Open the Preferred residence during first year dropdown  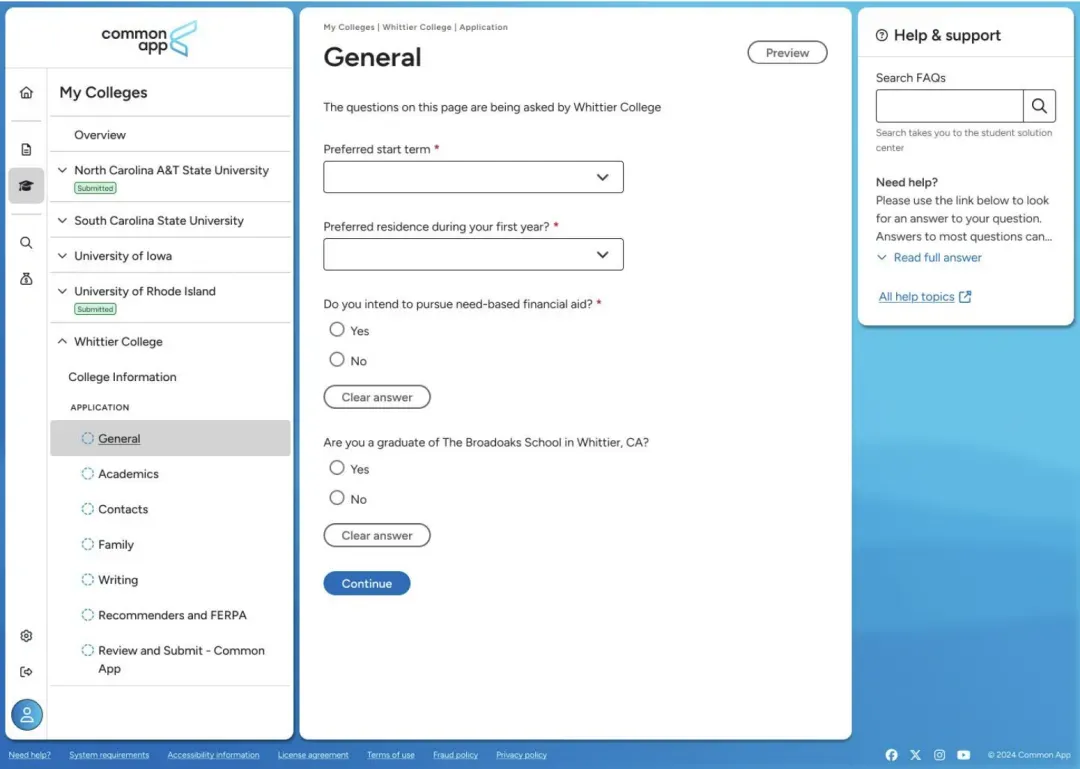473,254
